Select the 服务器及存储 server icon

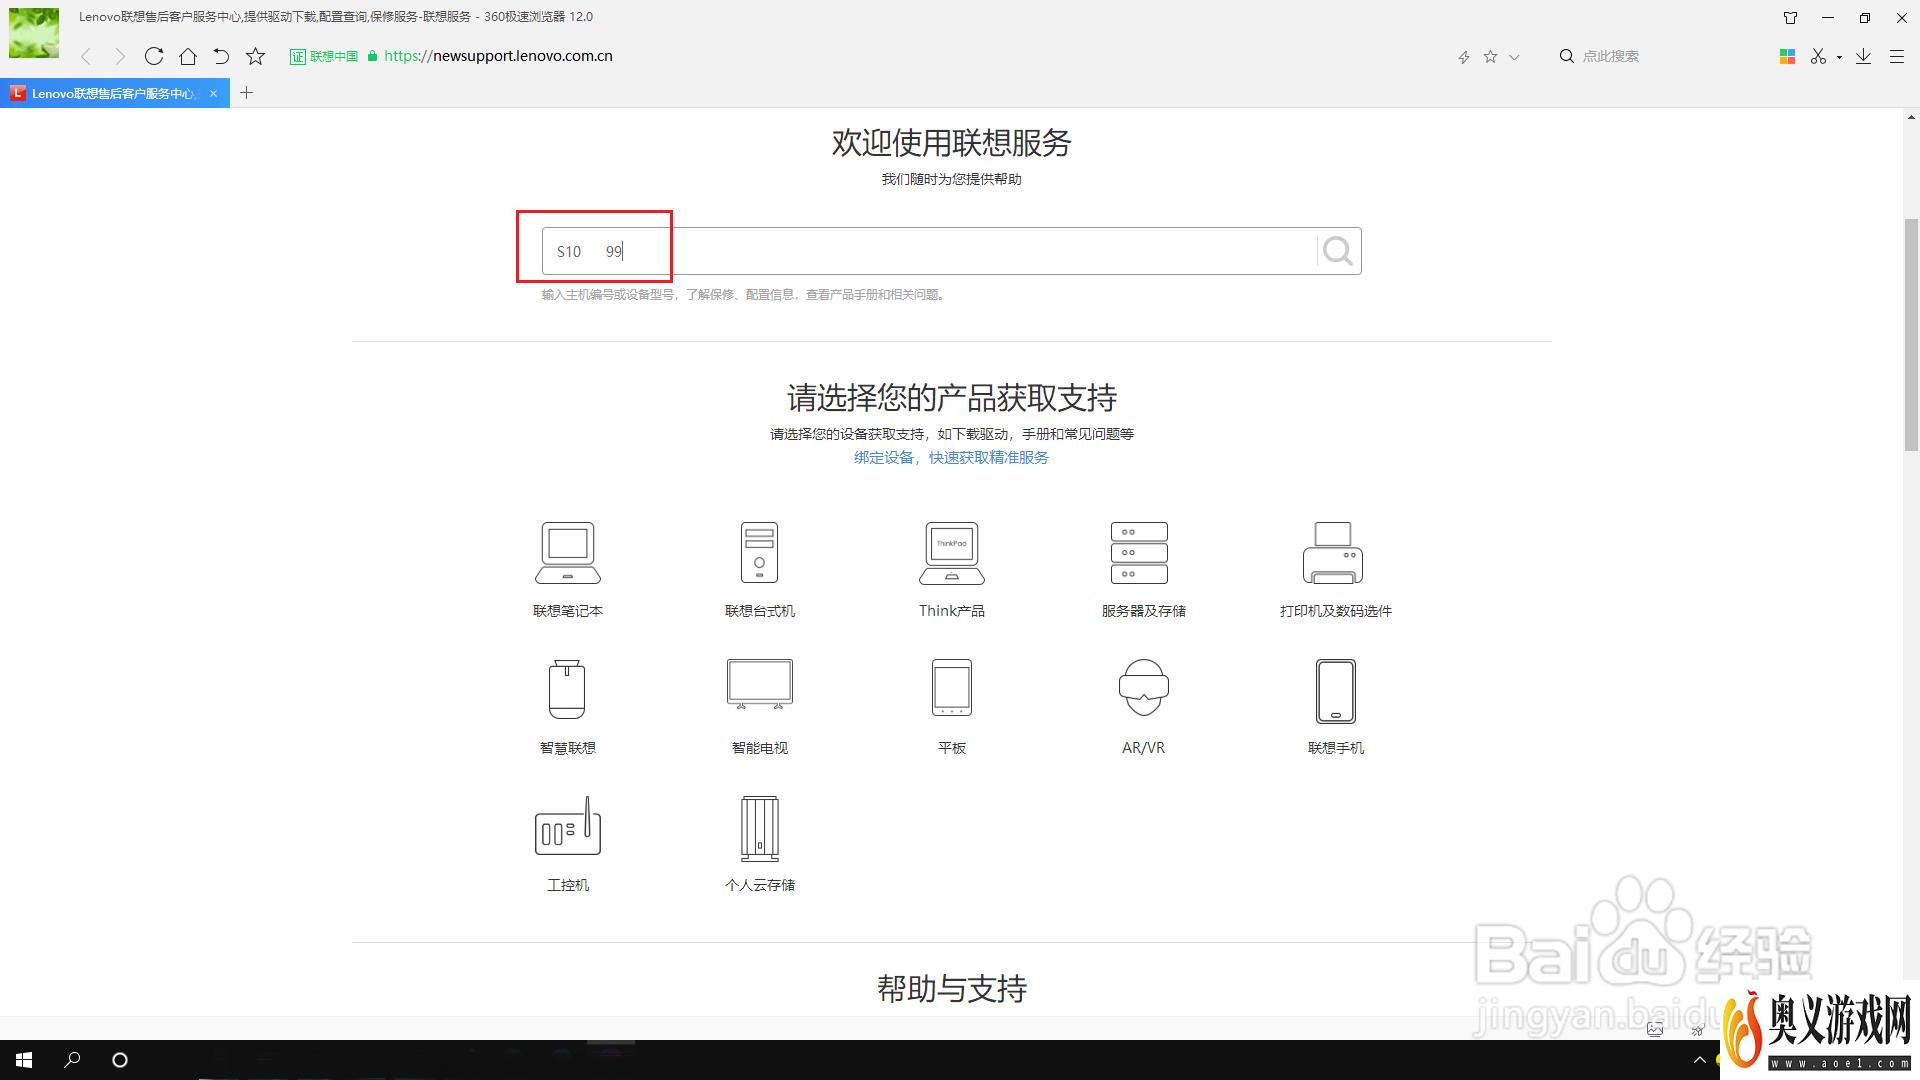click(1139, 553)
